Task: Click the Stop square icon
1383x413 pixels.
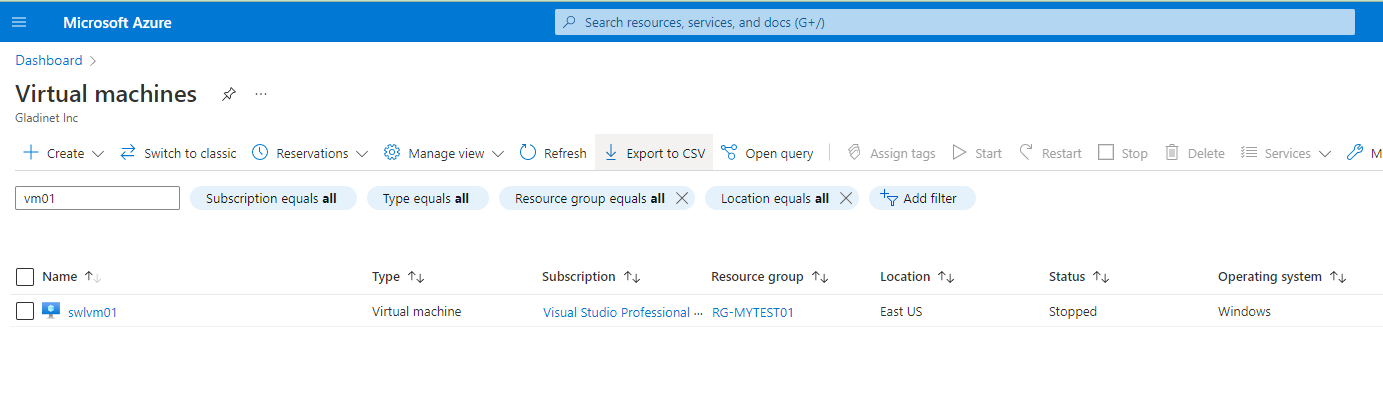Action: (x=1106, y=153)
